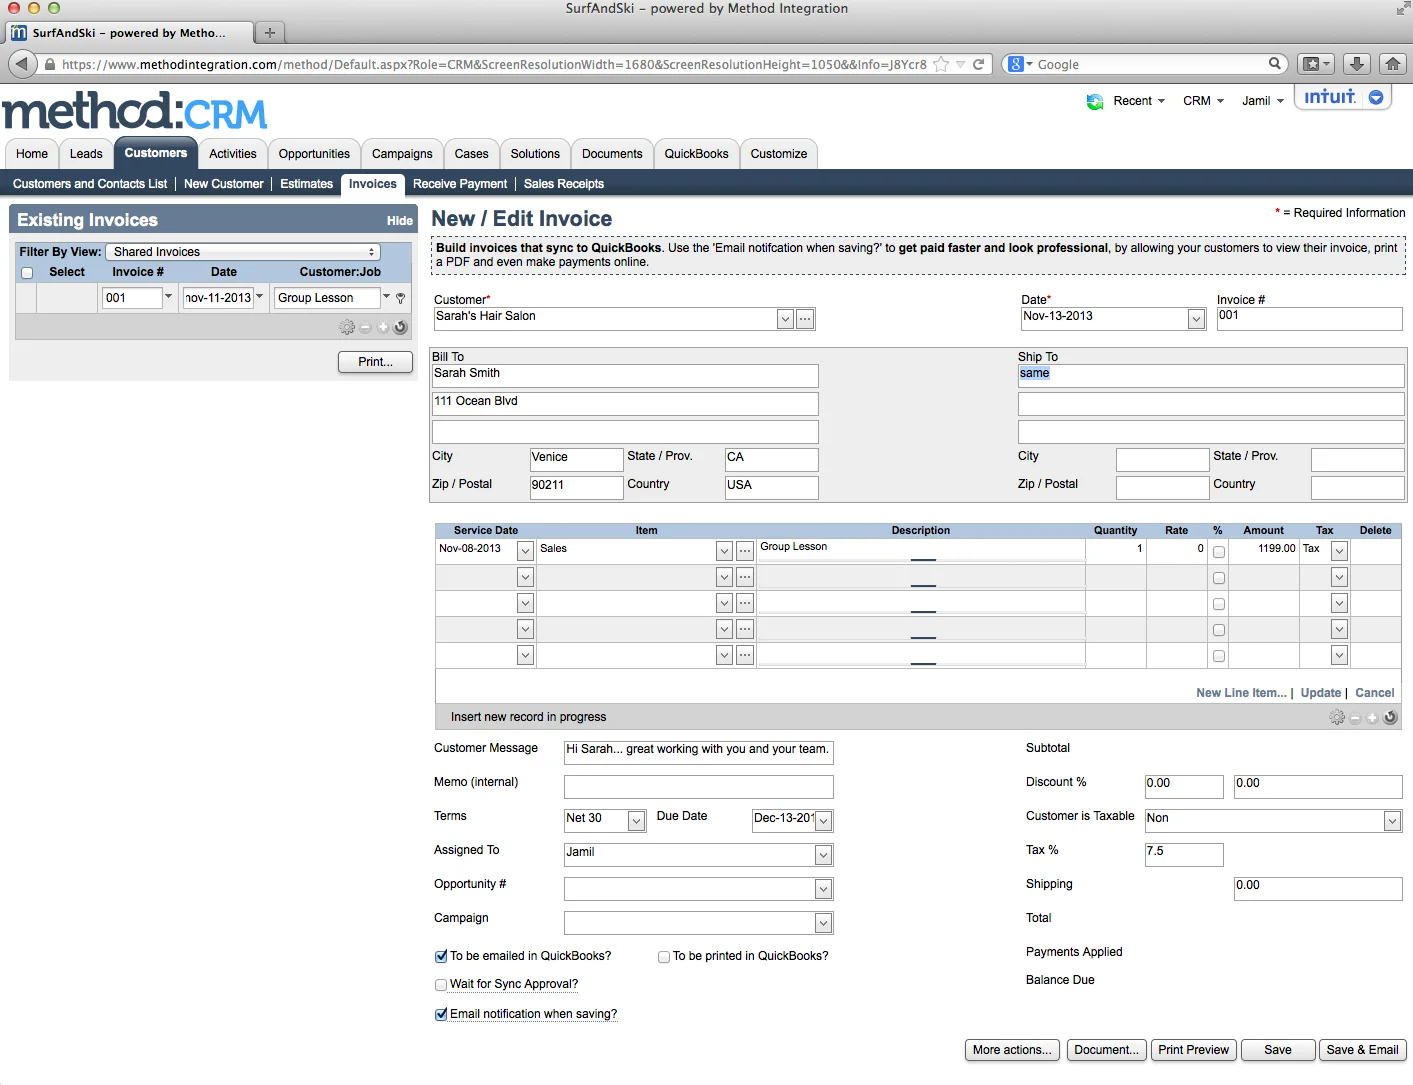
Task: Open the Filter By View dropdown
Action: [244, 252]
